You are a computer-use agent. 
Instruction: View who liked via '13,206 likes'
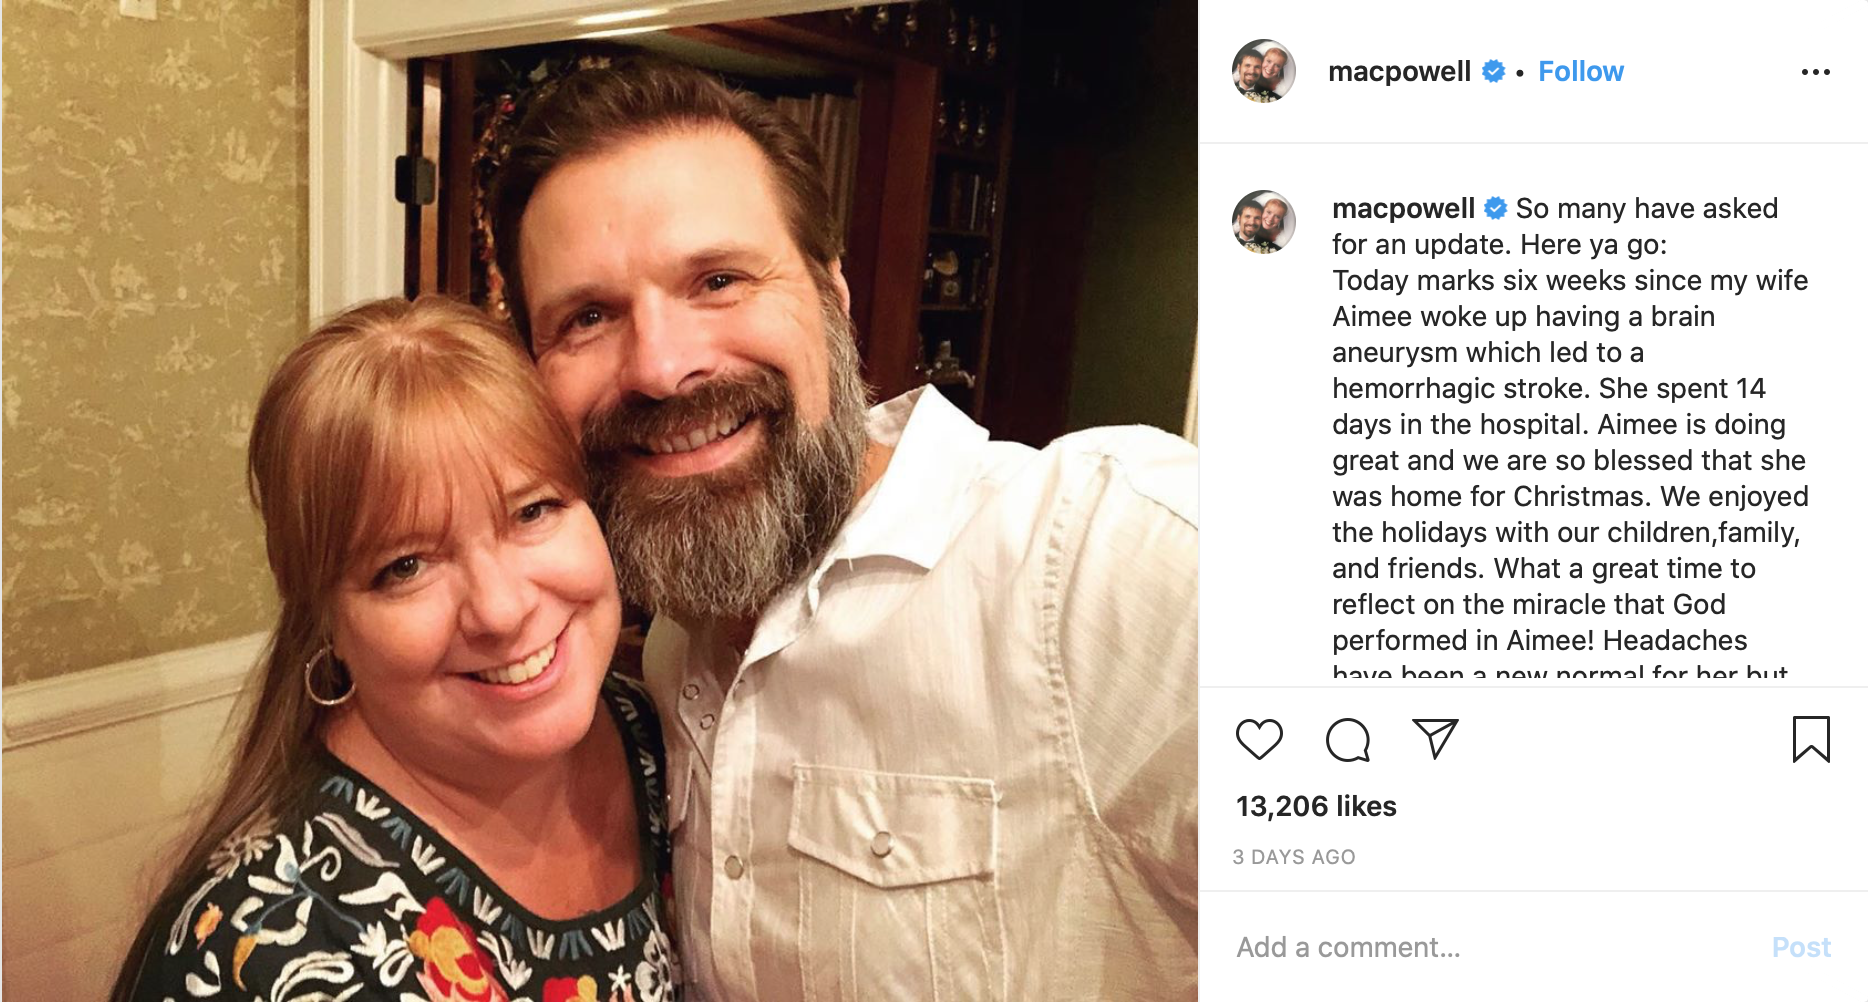(1316, 806)
